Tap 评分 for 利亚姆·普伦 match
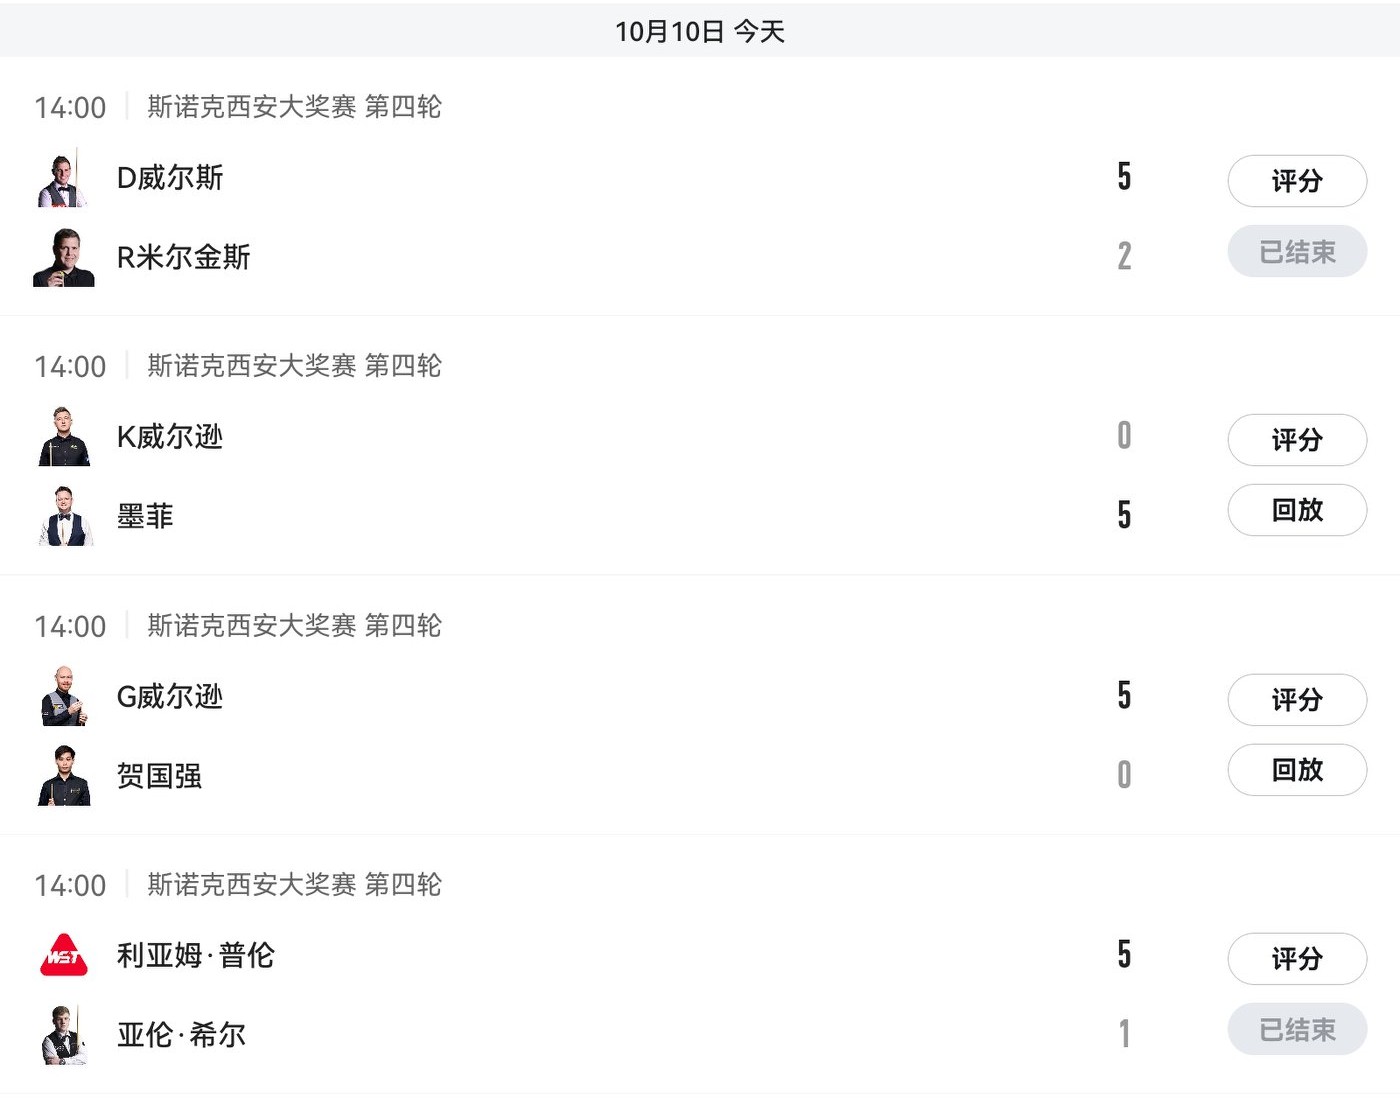Viewport: 1400px width, 1106px height. point(1297,959)
